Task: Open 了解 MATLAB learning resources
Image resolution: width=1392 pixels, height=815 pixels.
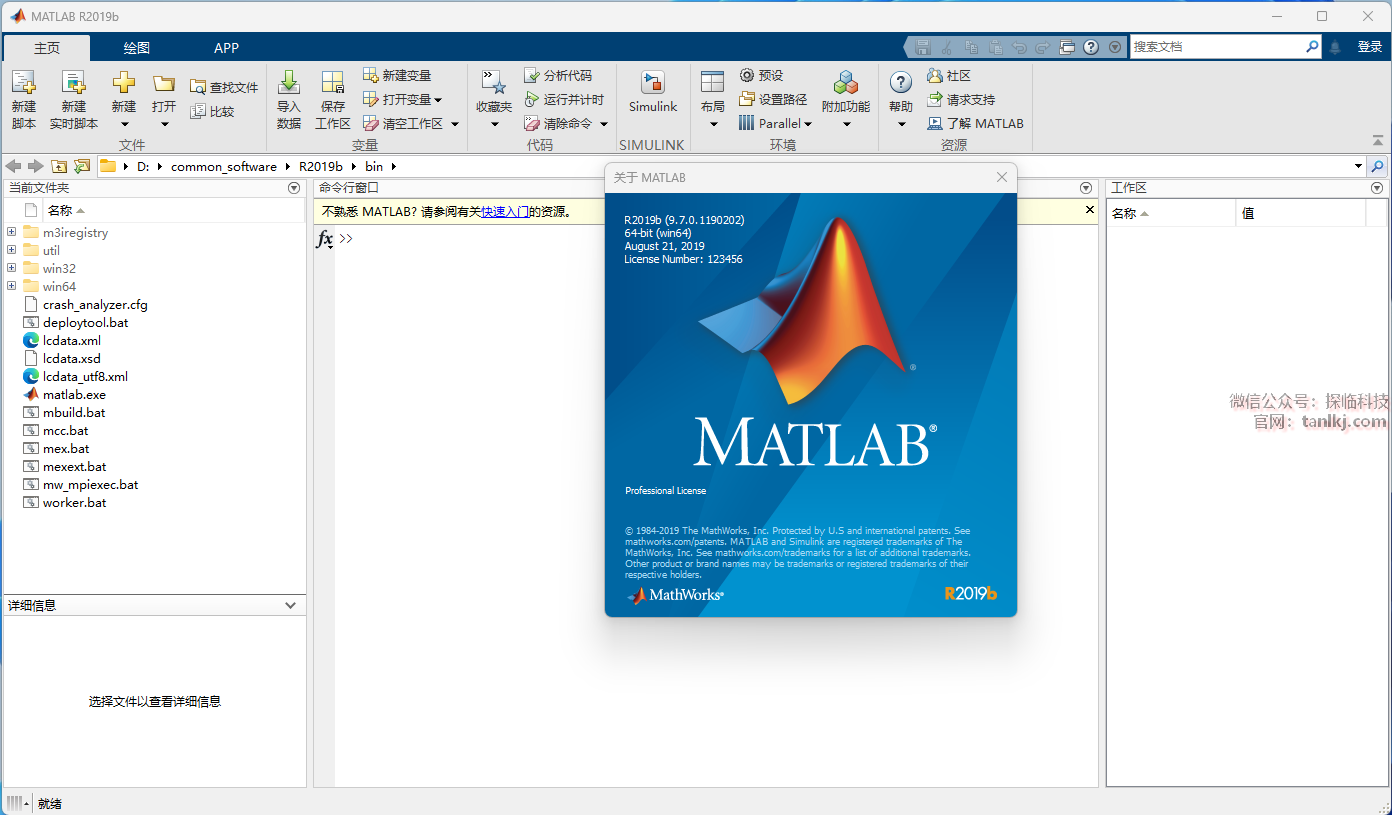Action: 975,123
